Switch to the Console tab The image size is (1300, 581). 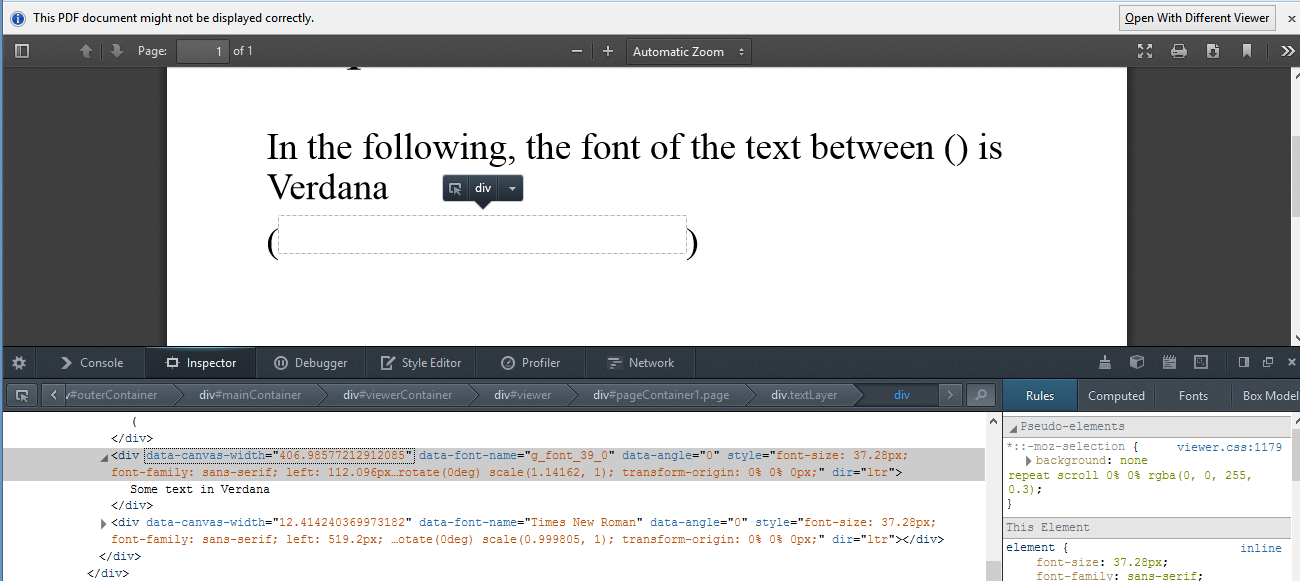91,363
